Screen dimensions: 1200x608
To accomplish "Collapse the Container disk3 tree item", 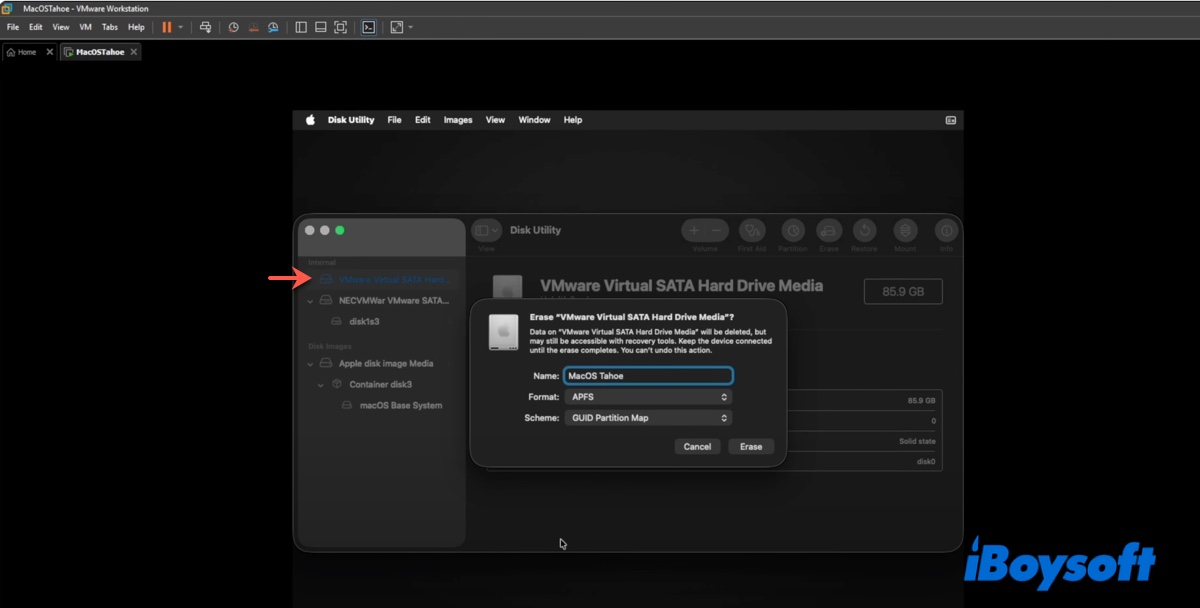I will click(321, 384).
